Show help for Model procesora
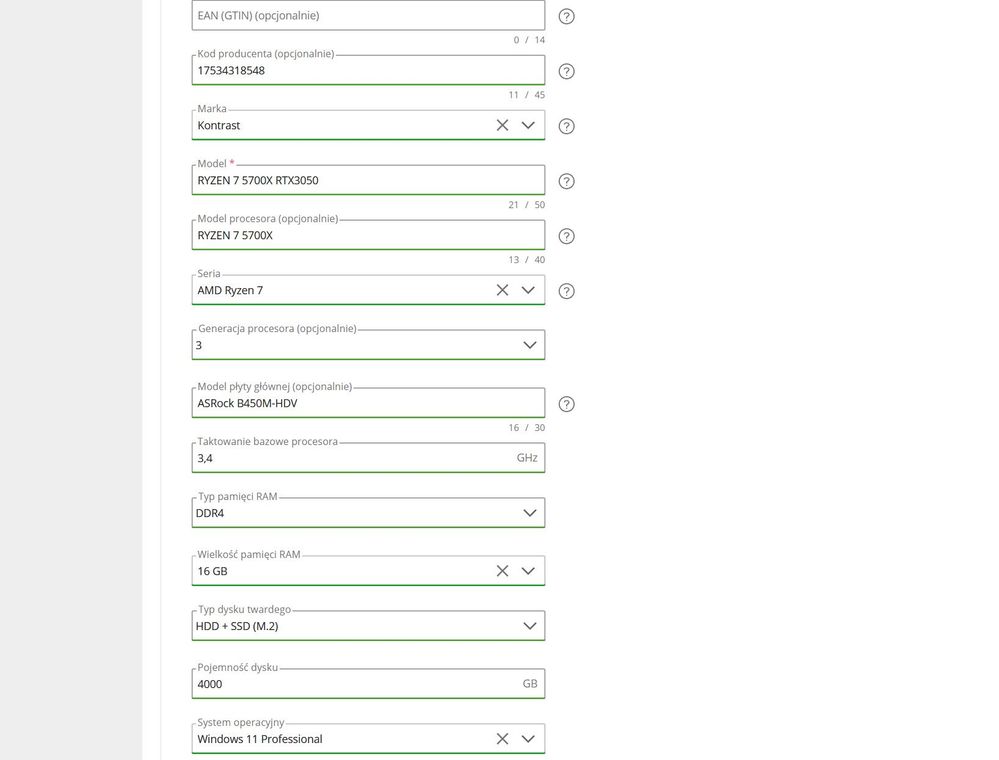Screen dimensions: 999x760 (x=566, y=236)
